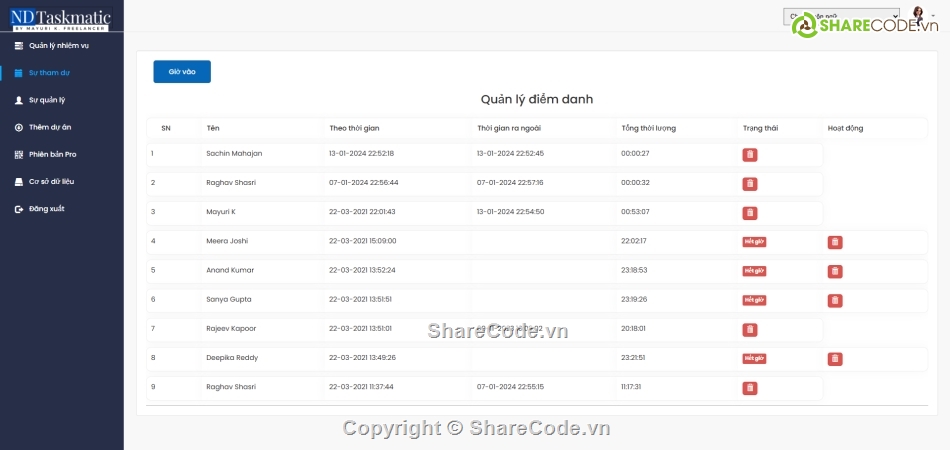This screenshot has height=450, width=950.
Task: Click the trash icon in Anand Kumar's row
Action: pos(835,271)
